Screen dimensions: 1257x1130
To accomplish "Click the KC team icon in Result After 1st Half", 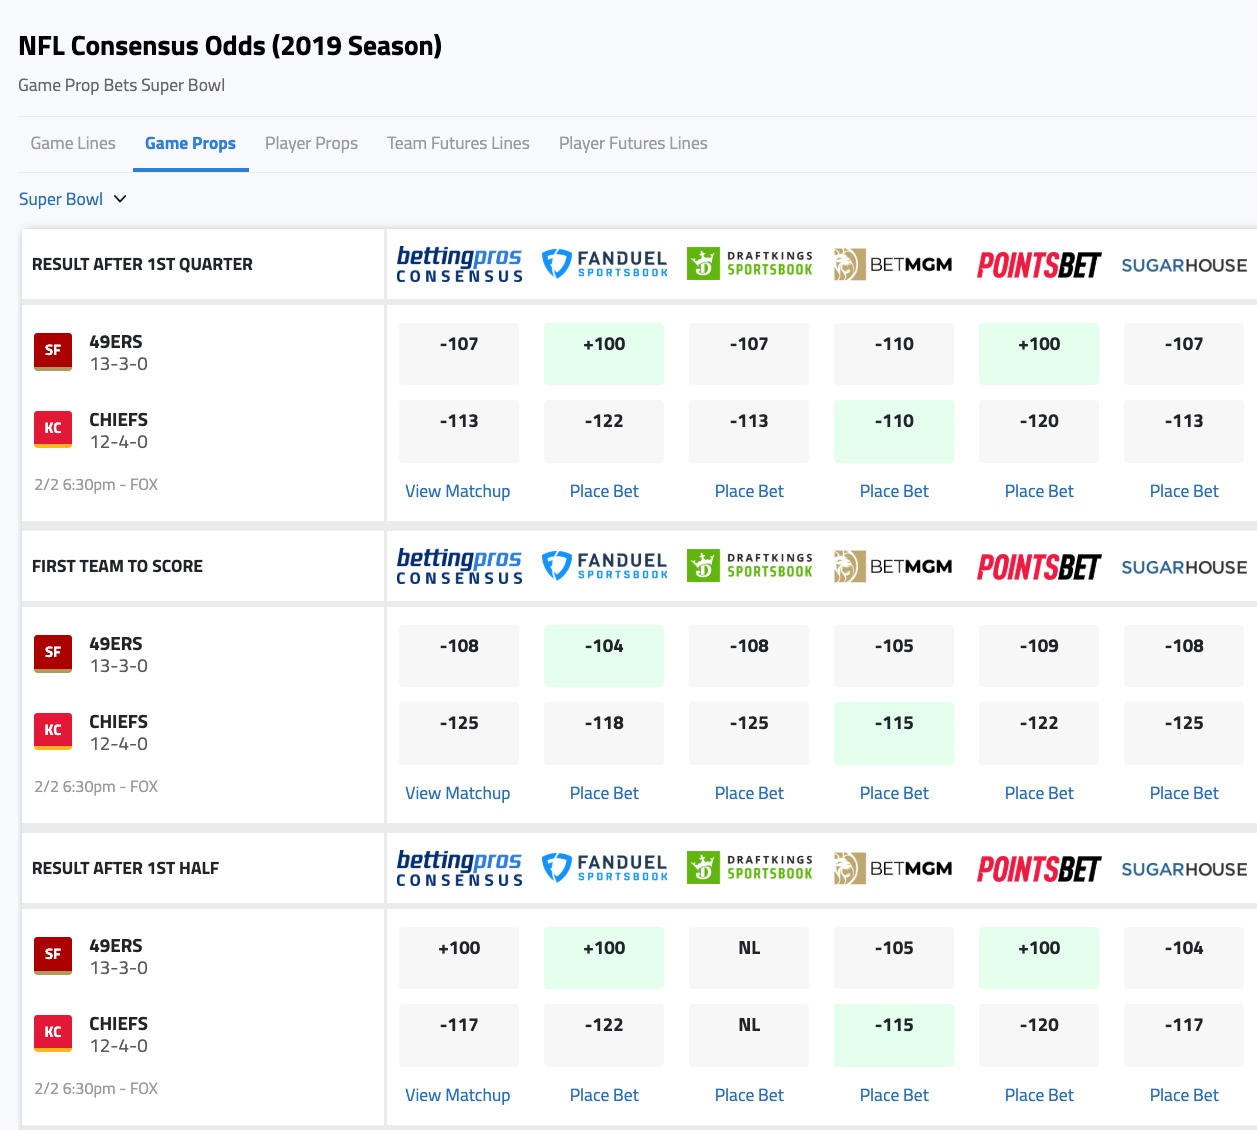I will click(53, 1033).
